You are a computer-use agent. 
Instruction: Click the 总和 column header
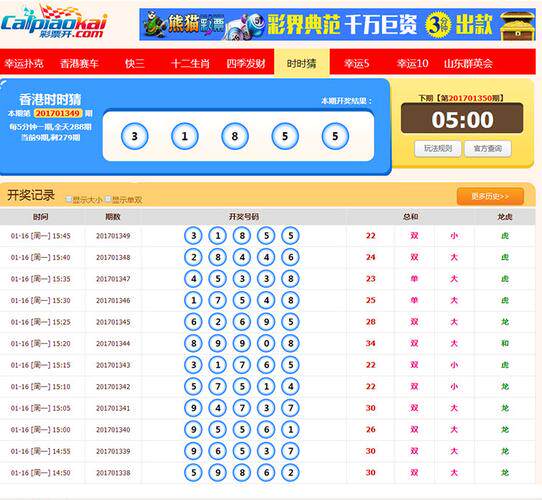click(x=411, y=217)
